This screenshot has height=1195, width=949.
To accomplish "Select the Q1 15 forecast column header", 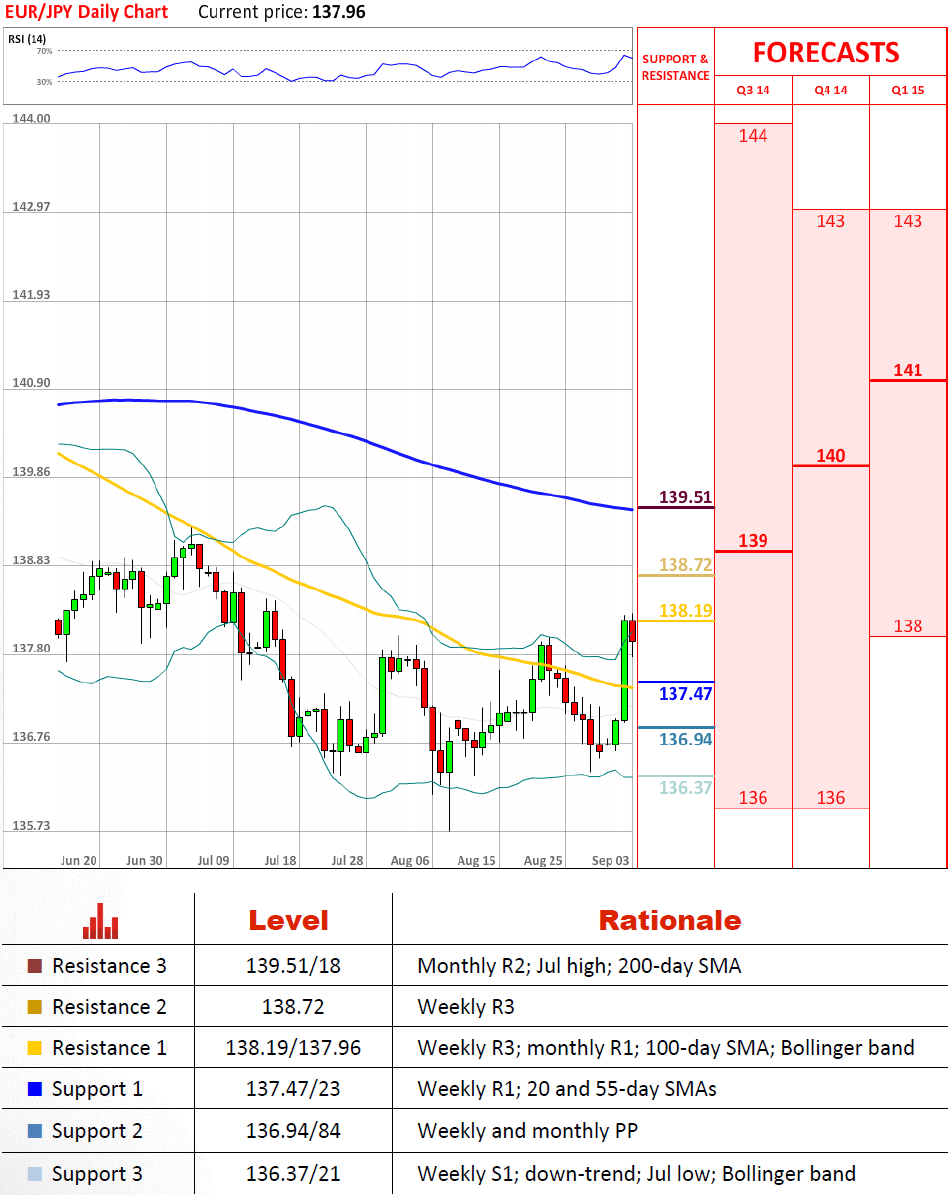I will [908, 90].
